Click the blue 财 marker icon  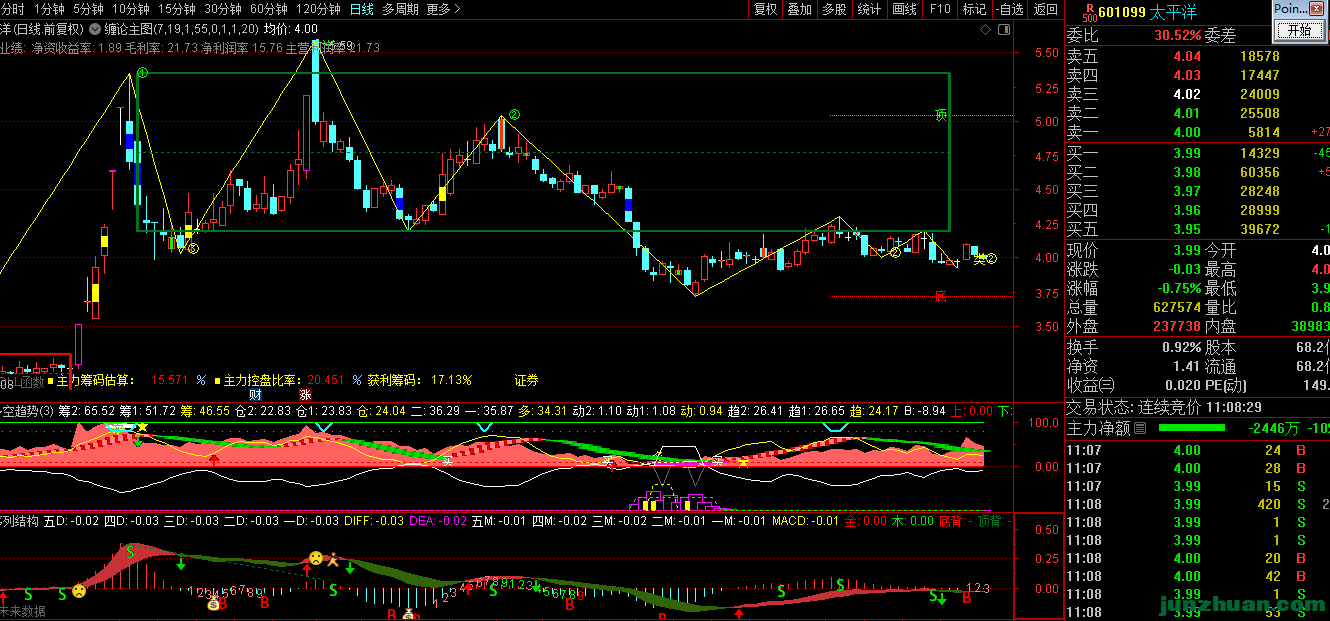255,395
